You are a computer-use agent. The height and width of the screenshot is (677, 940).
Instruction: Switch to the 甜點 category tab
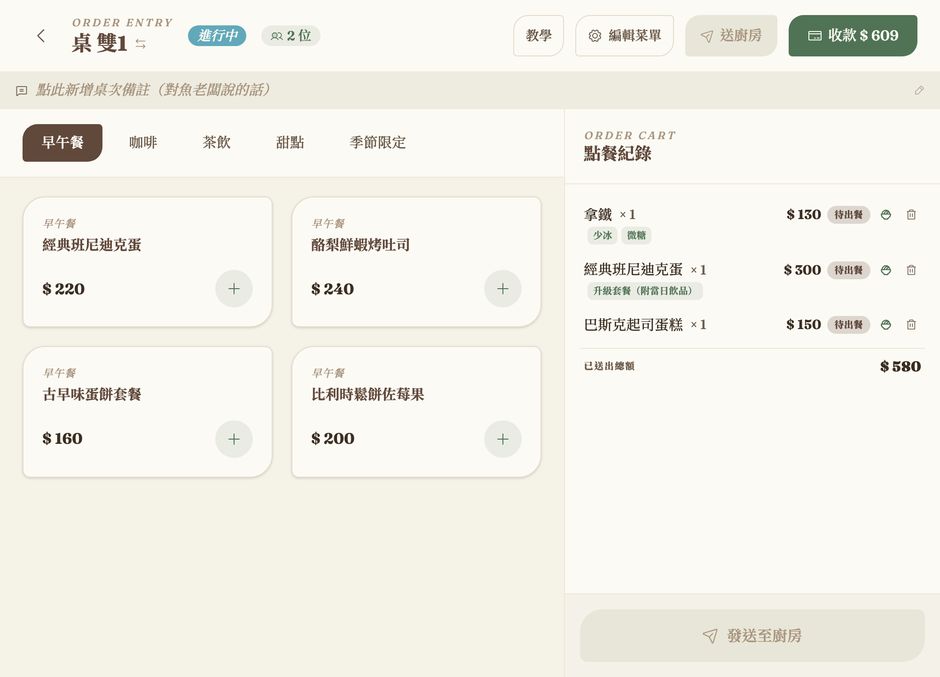pos(290,143)
